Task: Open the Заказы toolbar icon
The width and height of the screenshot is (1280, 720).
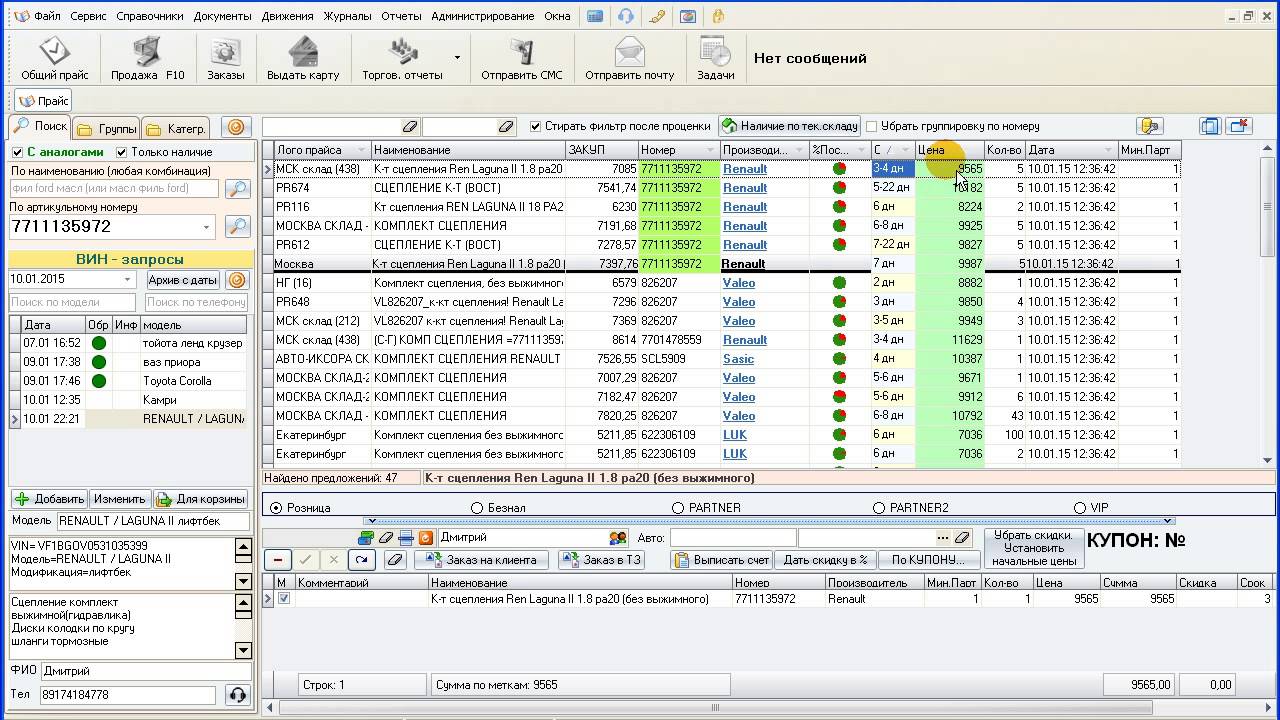Action: point(225,59)
